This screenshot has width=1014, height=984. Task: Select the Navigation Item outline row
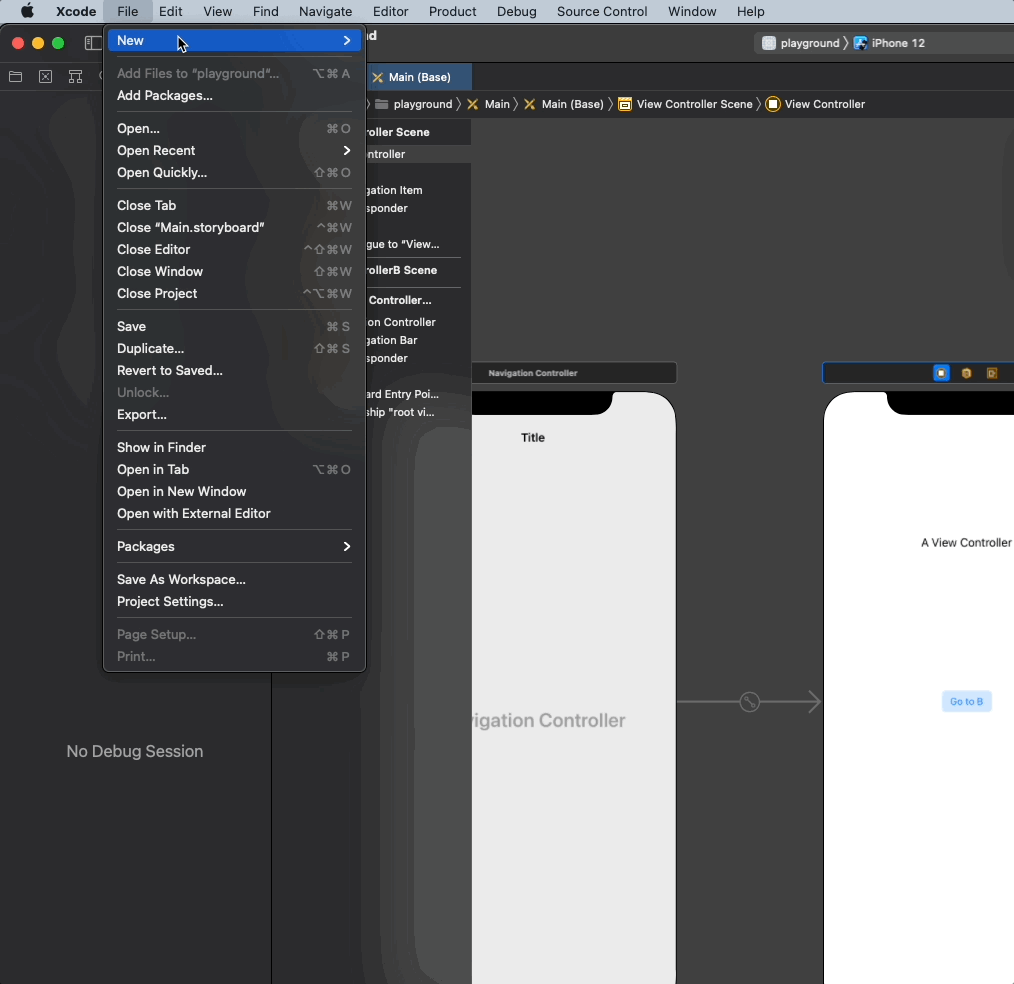[418, 190]
